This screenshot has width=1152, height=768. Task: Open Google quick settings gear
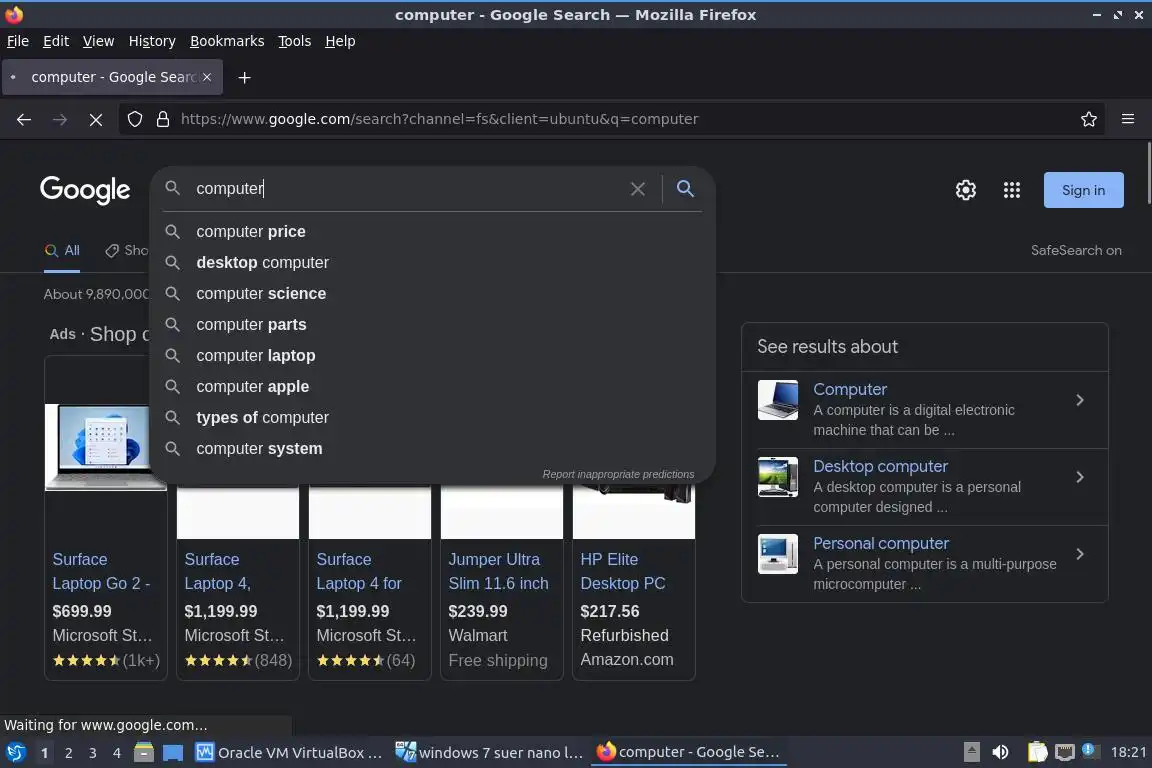click(965, 190)
